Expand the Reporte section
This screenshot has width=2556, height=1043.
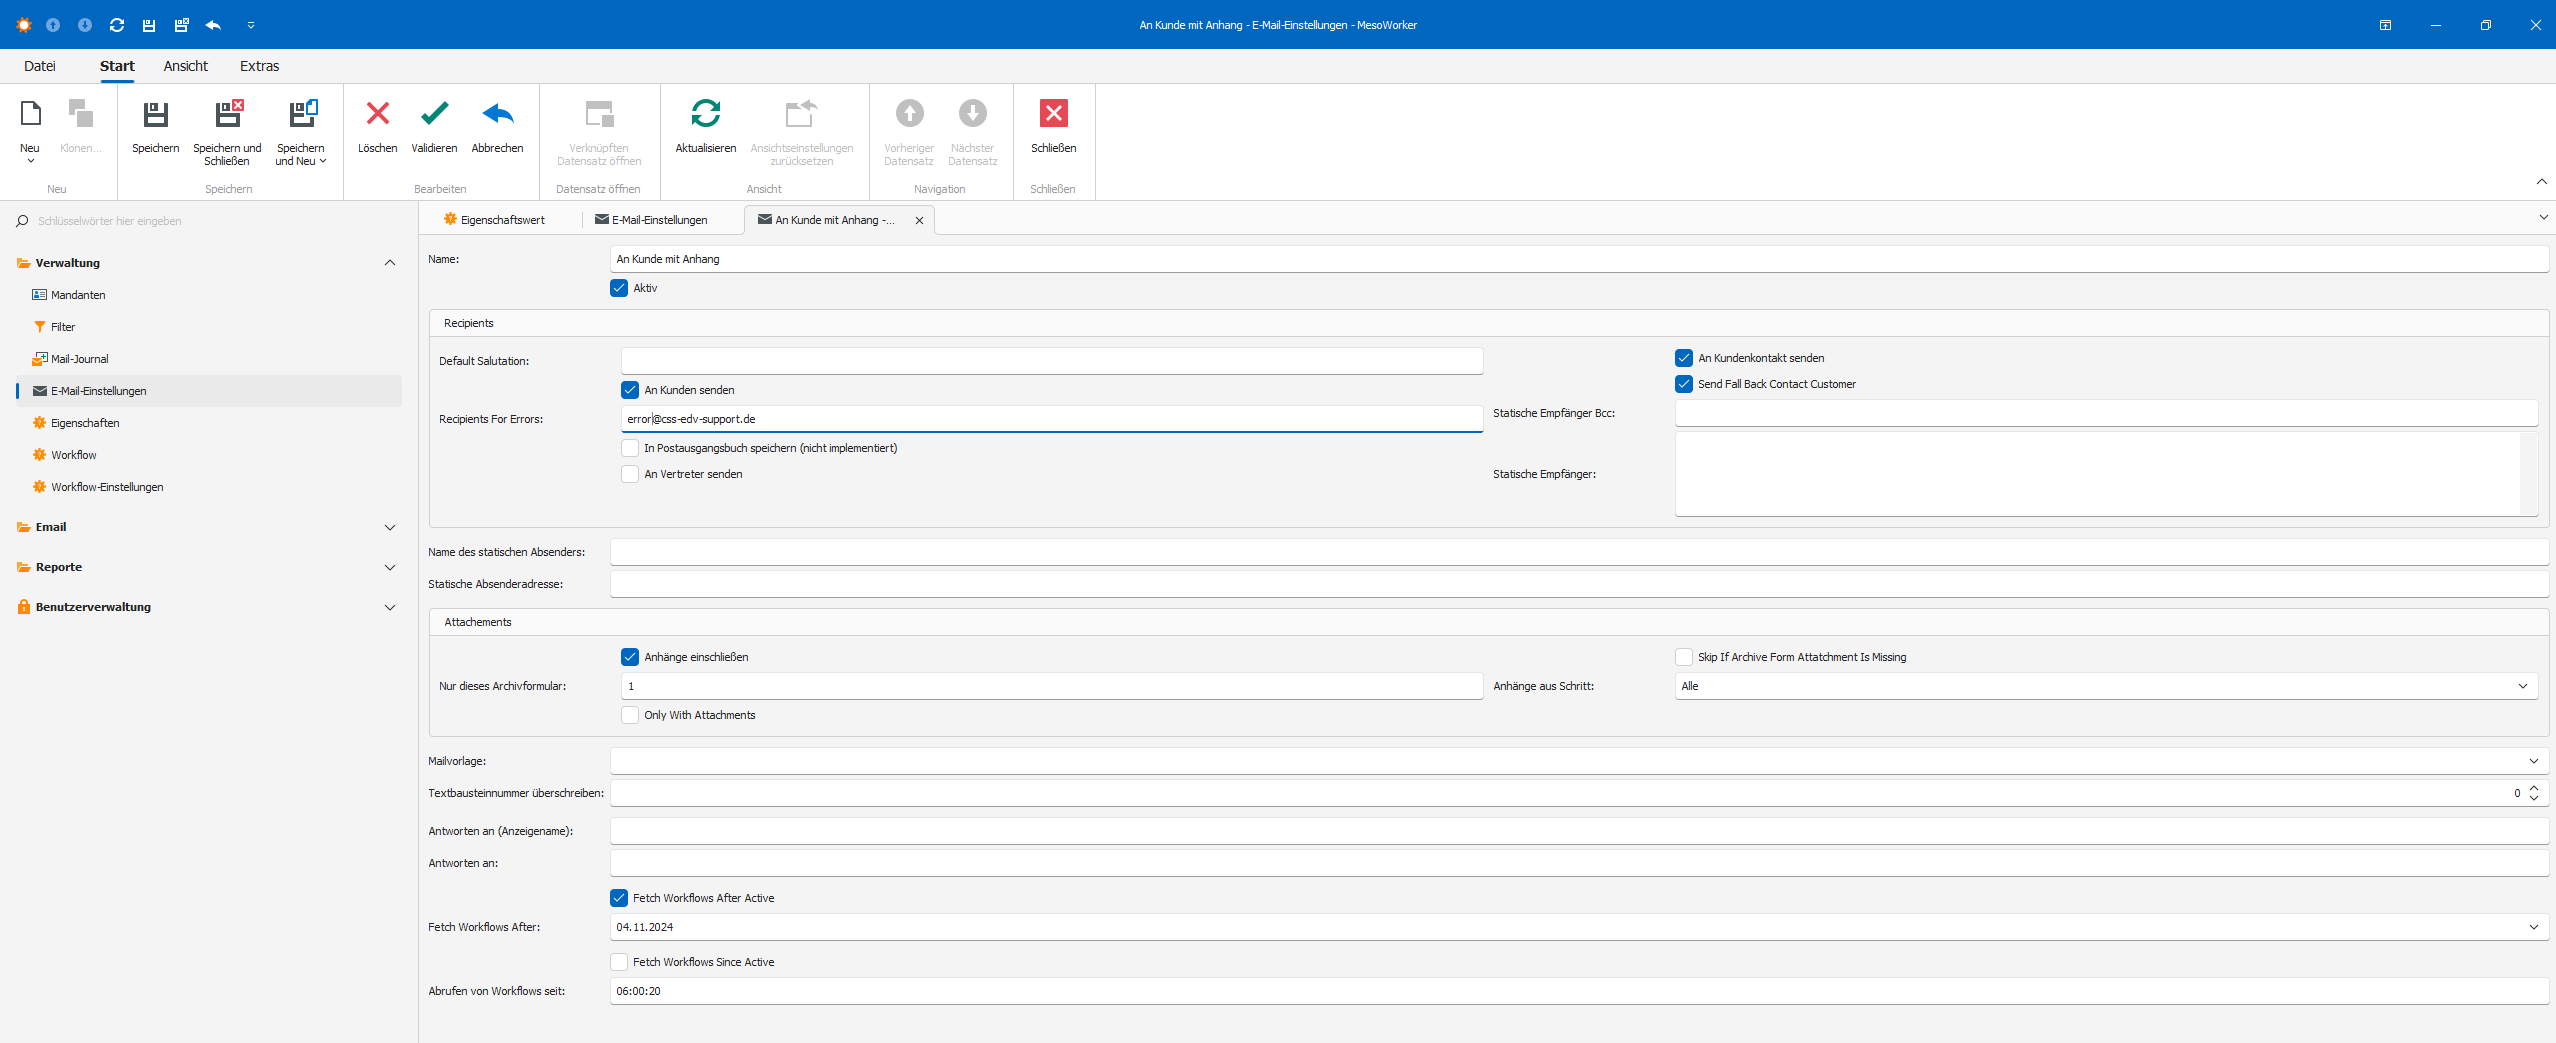pyautogui.click(x=390, y=567)
